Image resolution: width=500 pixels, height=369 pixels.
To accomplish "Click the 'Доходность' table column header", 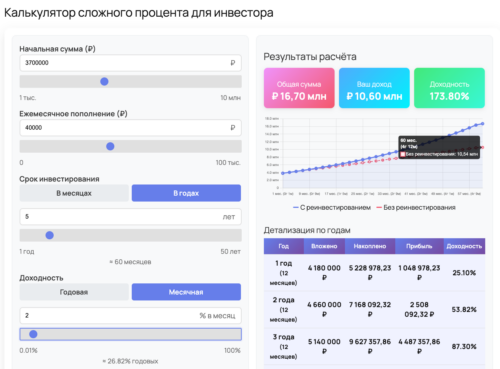I will 464,246.
